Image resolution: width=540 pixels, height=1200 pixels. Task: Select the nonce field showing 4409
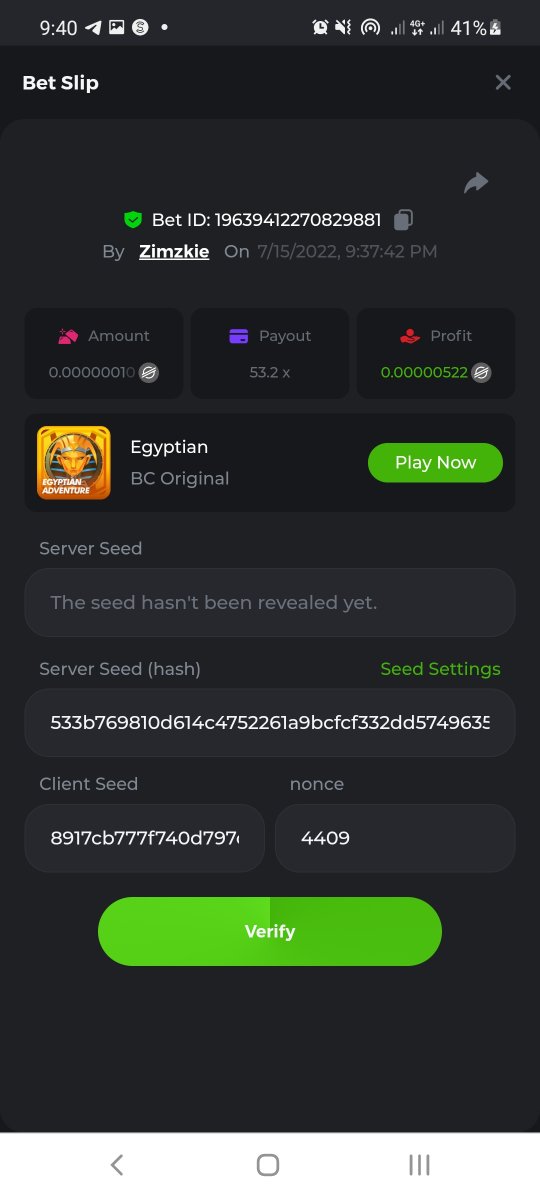[395, 838]
